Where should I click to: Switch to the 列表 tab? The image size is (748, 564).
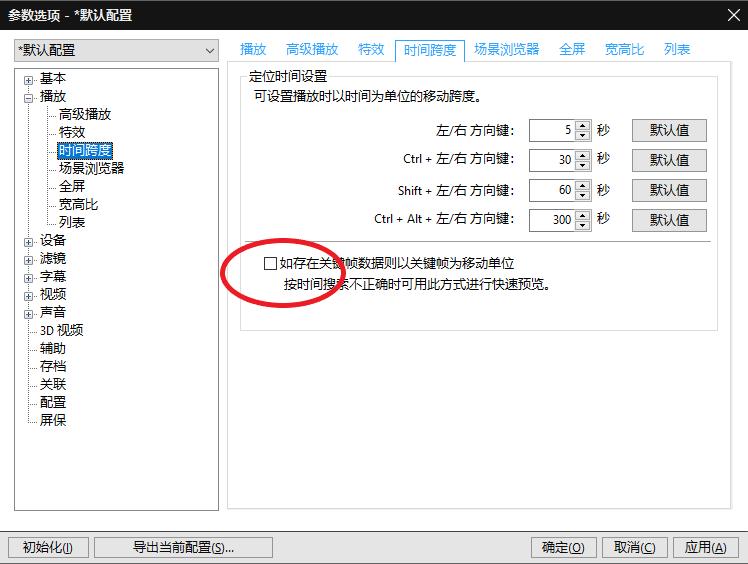click(x=677, y=49)
